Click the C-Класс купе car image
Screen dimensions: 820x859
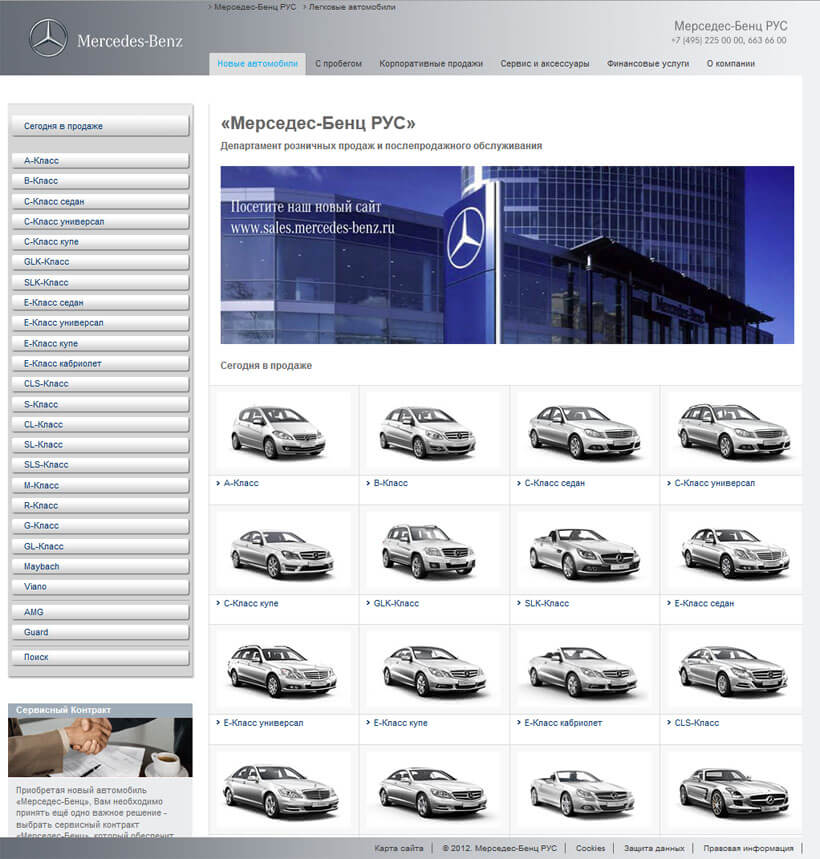coord(283,552)
